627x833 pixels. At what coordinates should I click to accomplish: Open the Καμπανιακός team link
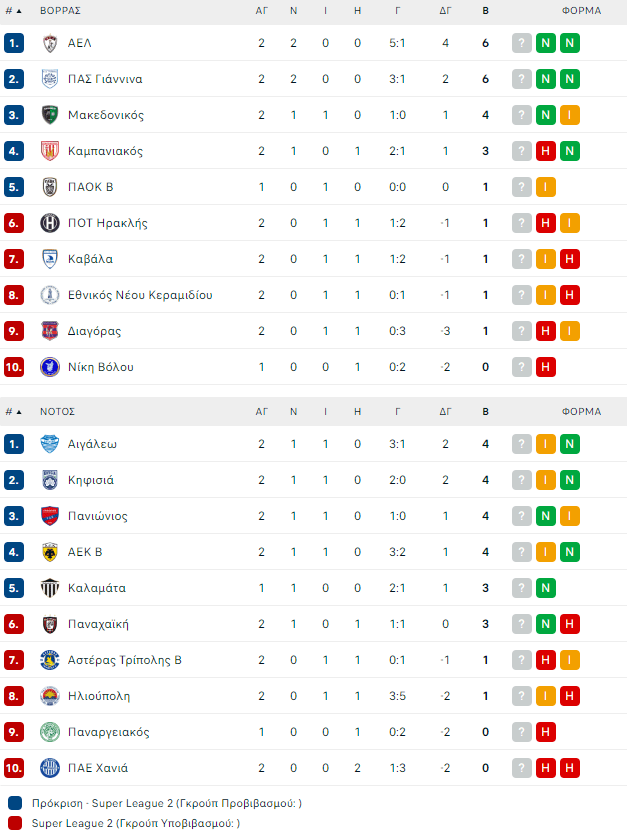(x=105, y=151)
